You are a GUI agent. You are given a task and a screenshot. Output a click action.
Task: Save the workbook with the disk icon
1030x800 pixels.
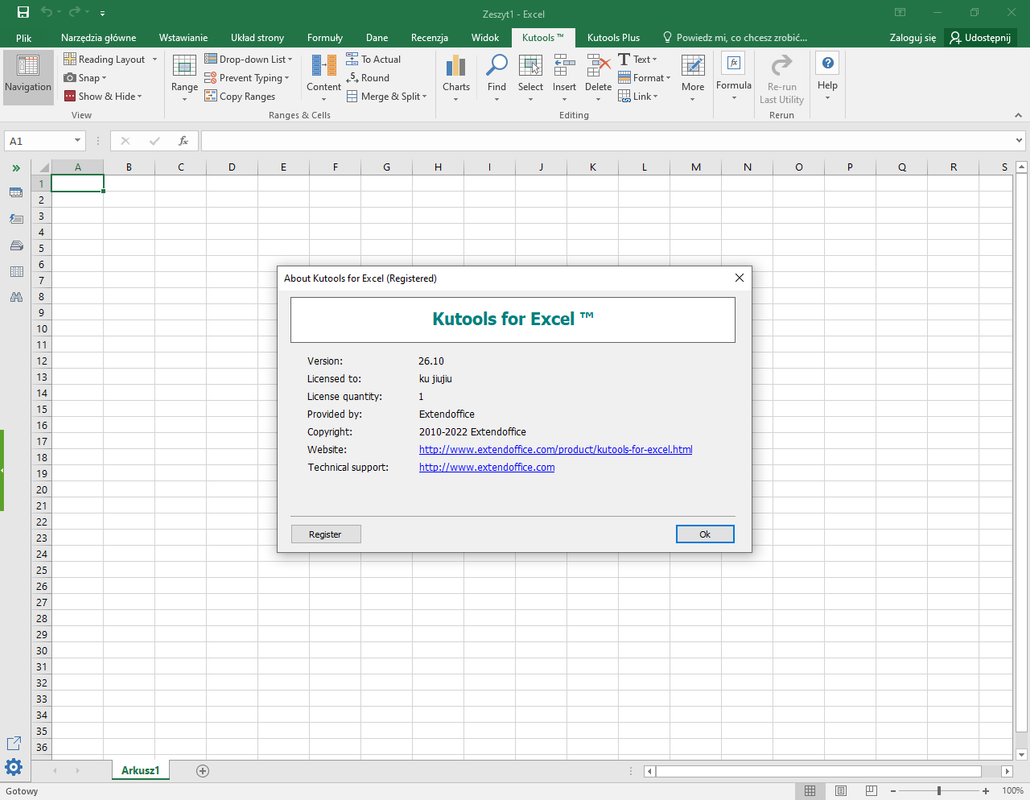click(23, 12)
